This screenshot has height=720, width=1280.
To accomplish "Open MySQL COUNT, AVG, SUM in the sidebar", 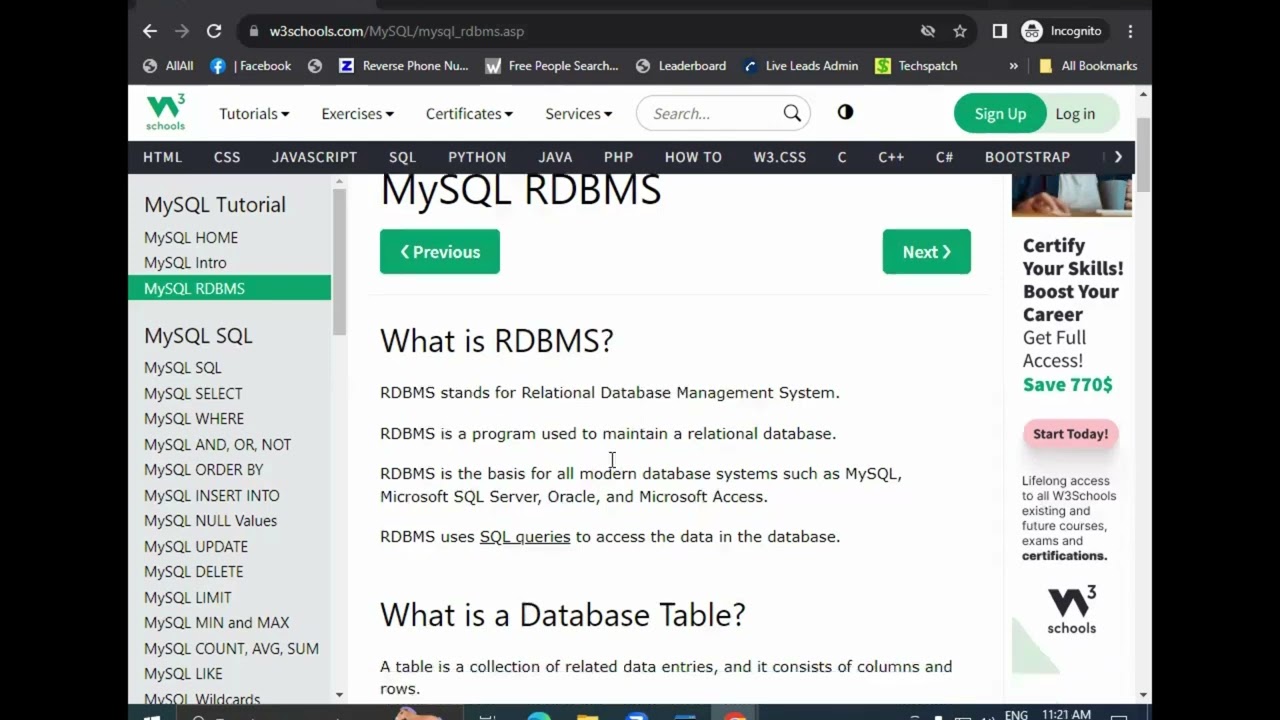I will pos(231,649).
